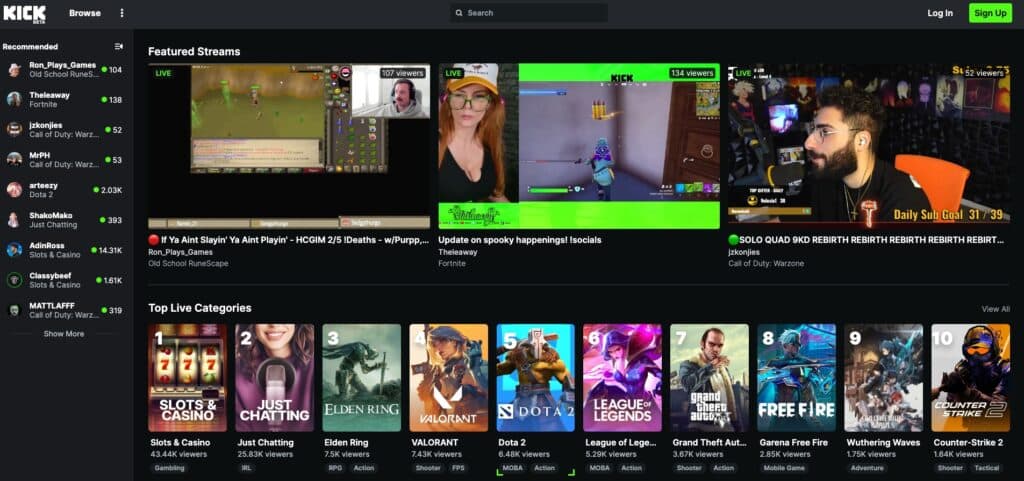The width and height of the screenshot is (1024, 481).
Task: Open MrPH avatar in sidebar
Action: [x=14, y=159]
